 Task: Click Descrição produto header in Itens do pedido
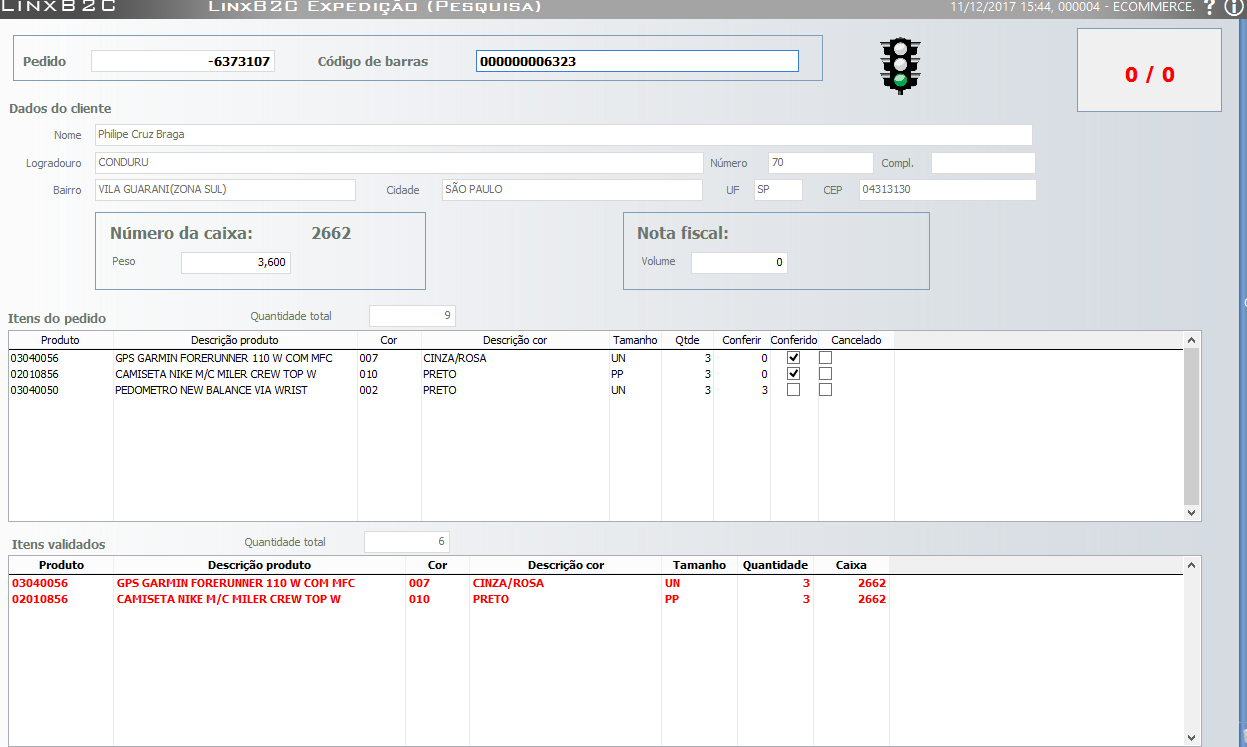[235, 340]
